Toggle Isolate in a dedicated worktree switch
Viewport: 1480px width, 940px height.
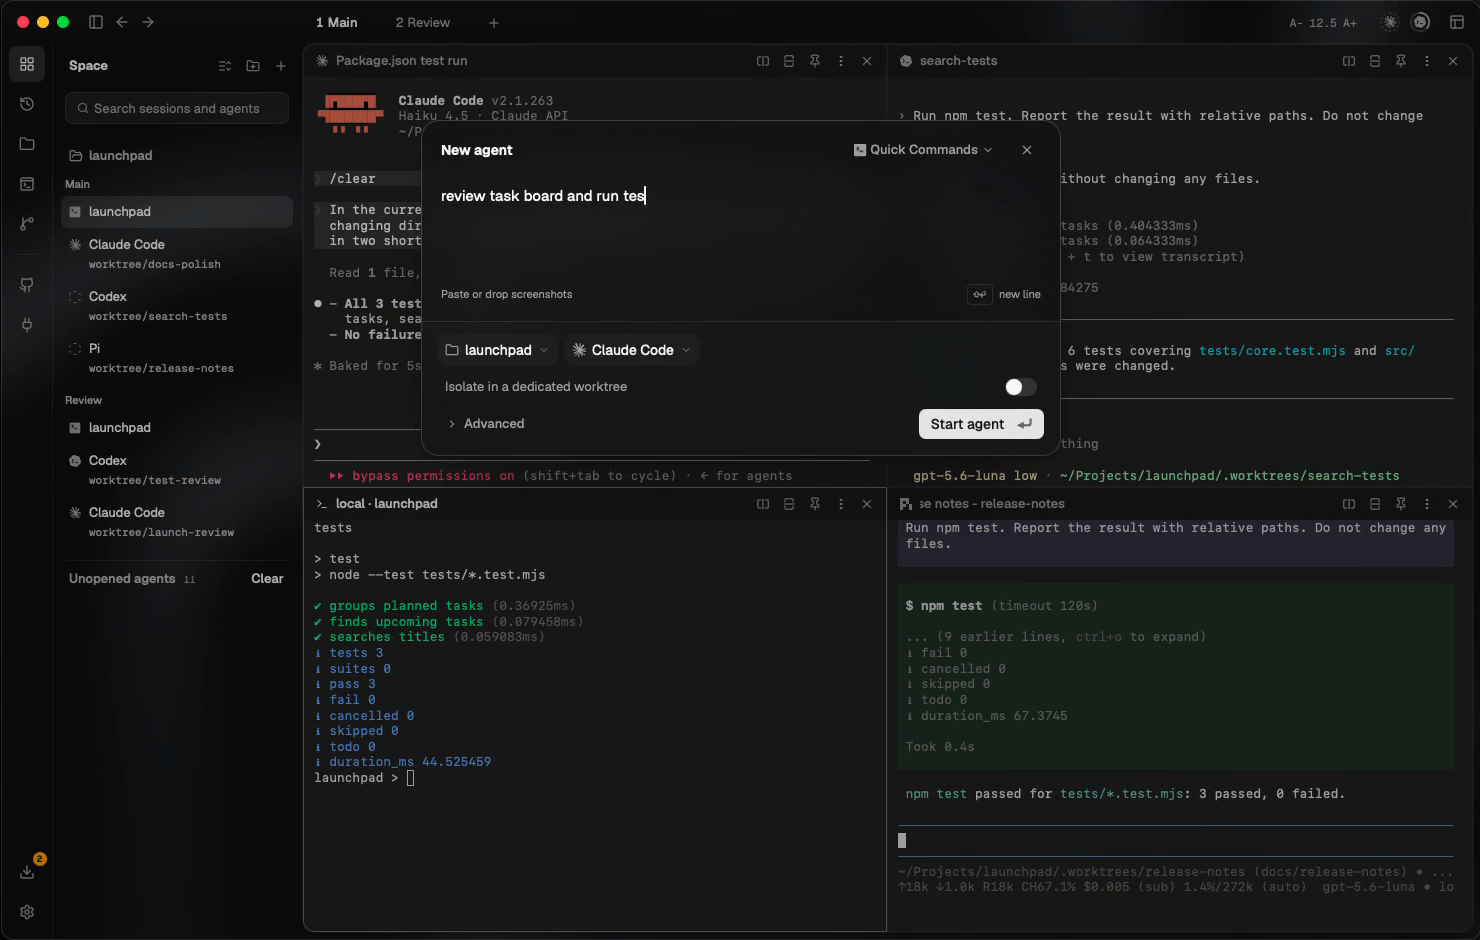(1020, 387)
